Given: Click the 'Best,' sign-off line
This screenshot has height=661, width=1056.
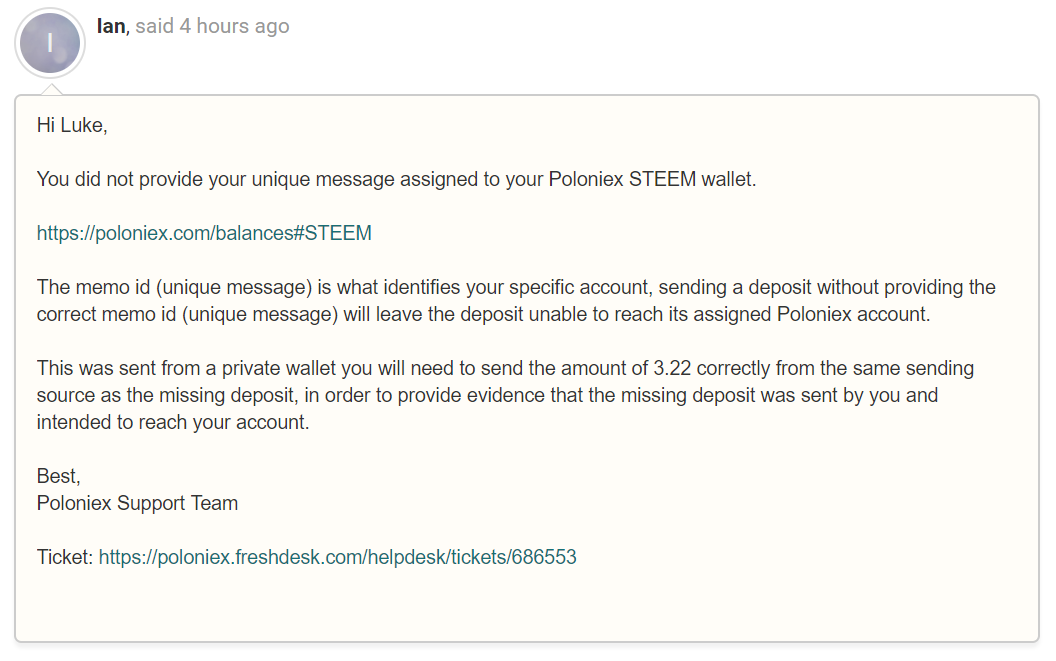Looking at the screenshot, I should click(57, 476).
